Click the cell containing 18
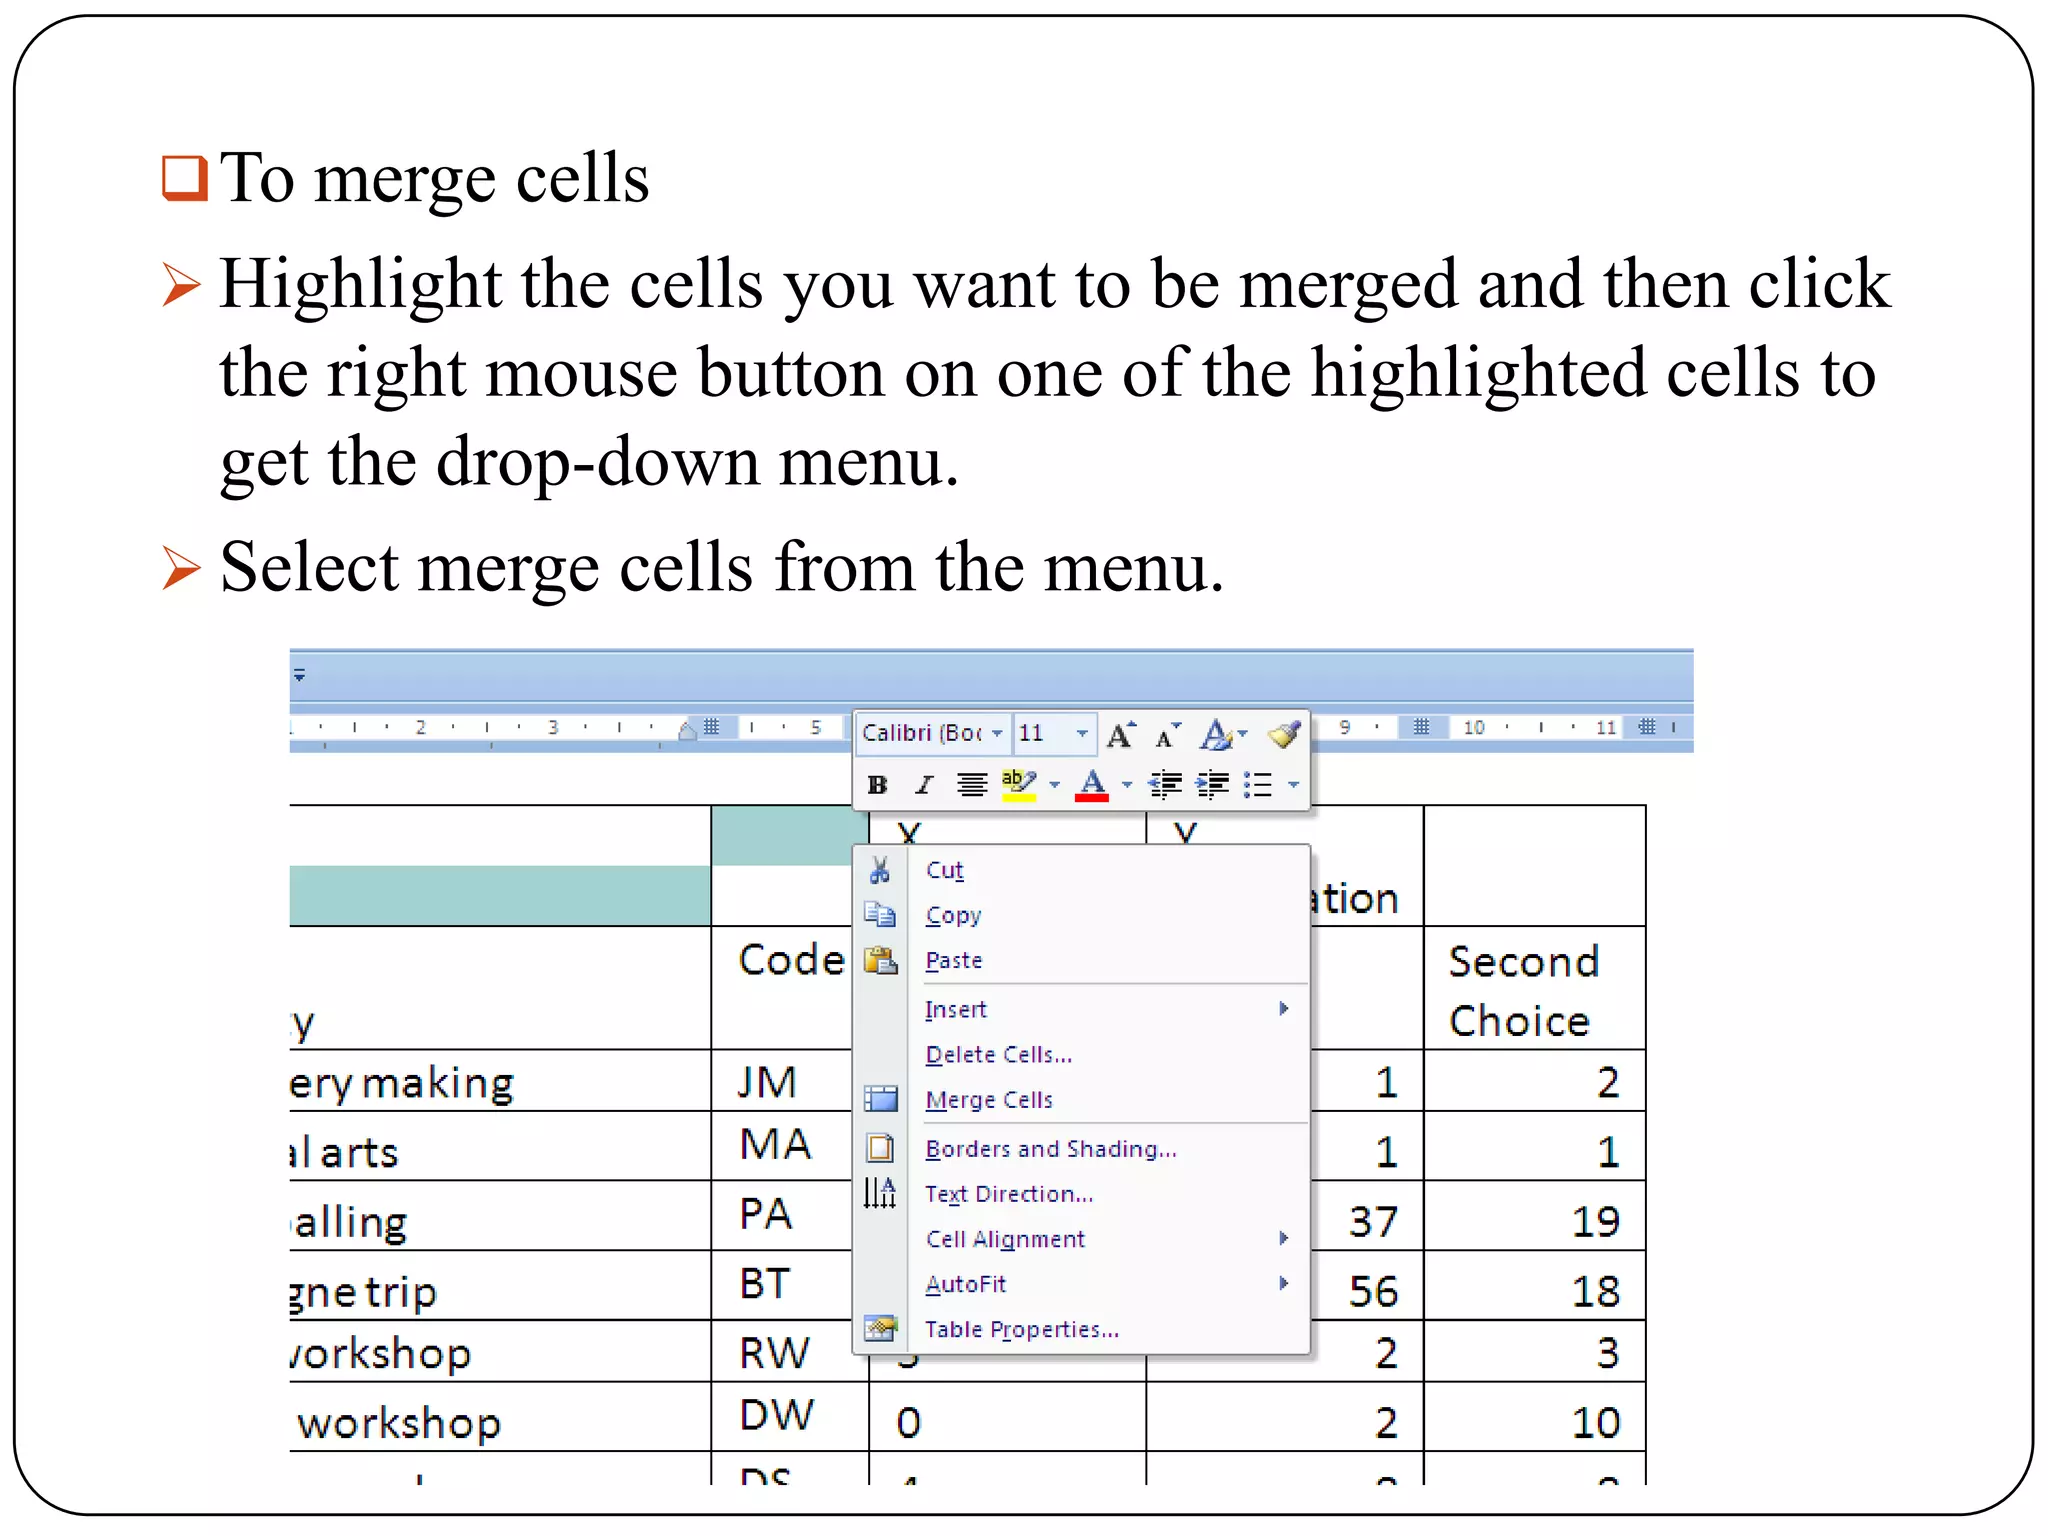The image size is (2048, 1536). coord(1534,1285)
